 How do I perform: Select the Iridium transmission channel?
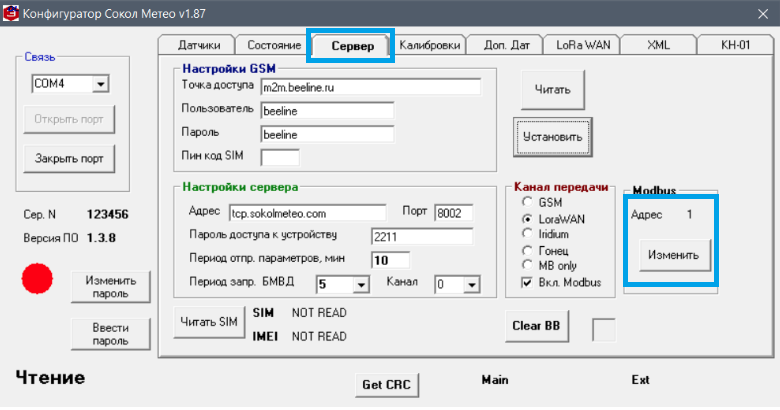[x=527, y=233]
